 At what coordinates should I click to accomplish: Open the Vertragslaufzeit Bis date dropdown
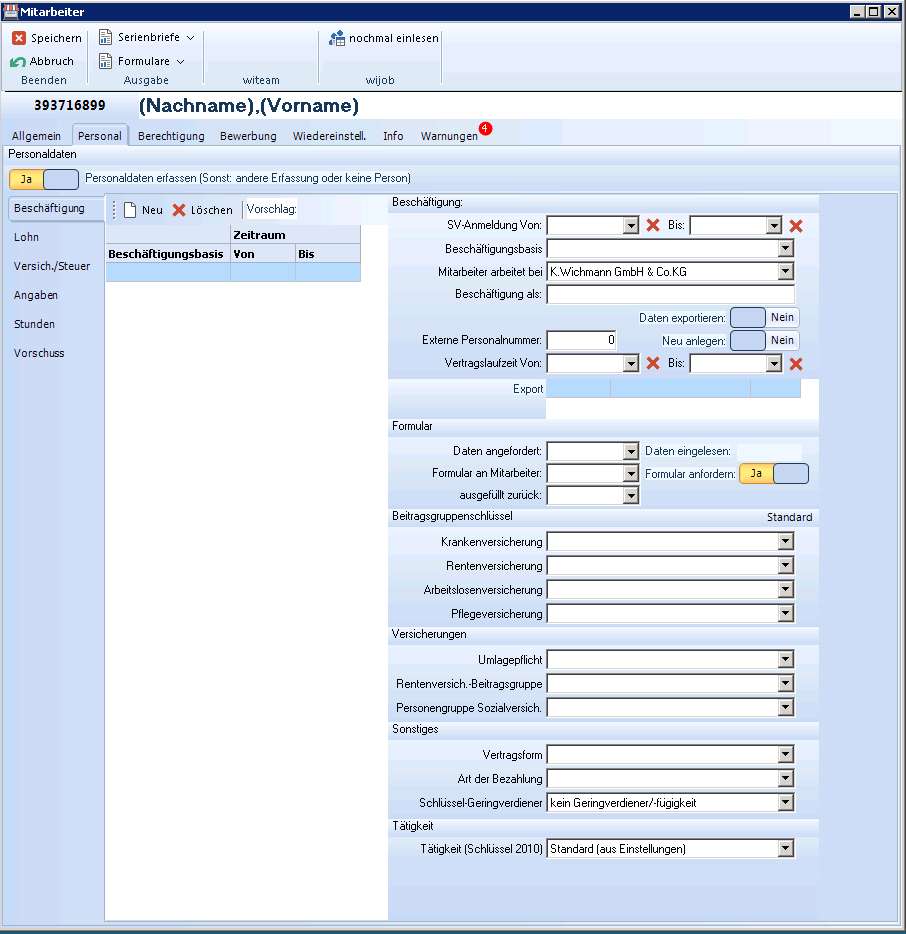coord(774,363)
